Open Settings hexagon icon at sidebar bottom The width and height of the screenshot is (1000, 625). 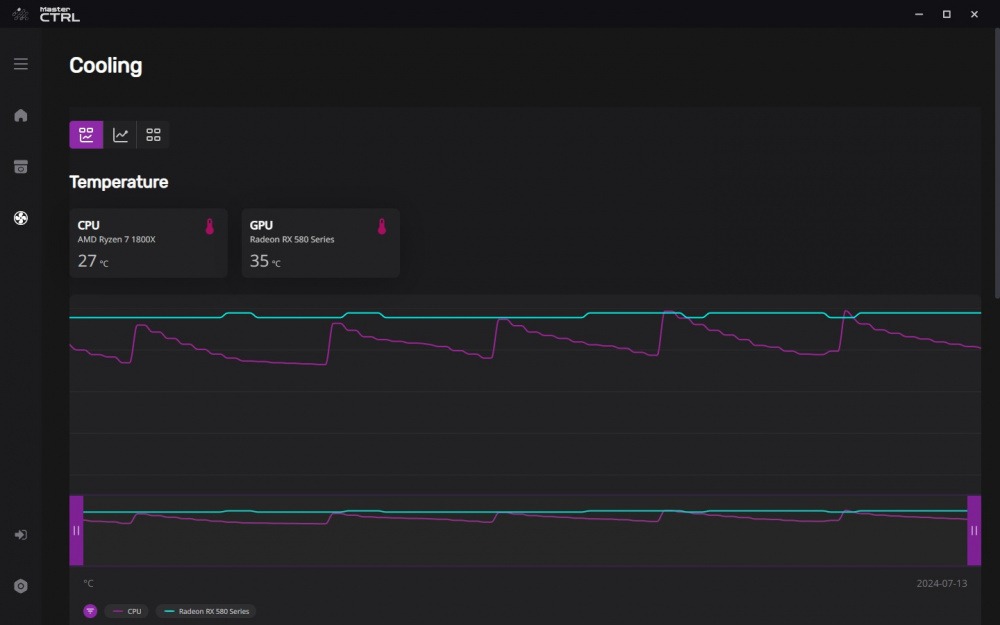tap(20, 586)
